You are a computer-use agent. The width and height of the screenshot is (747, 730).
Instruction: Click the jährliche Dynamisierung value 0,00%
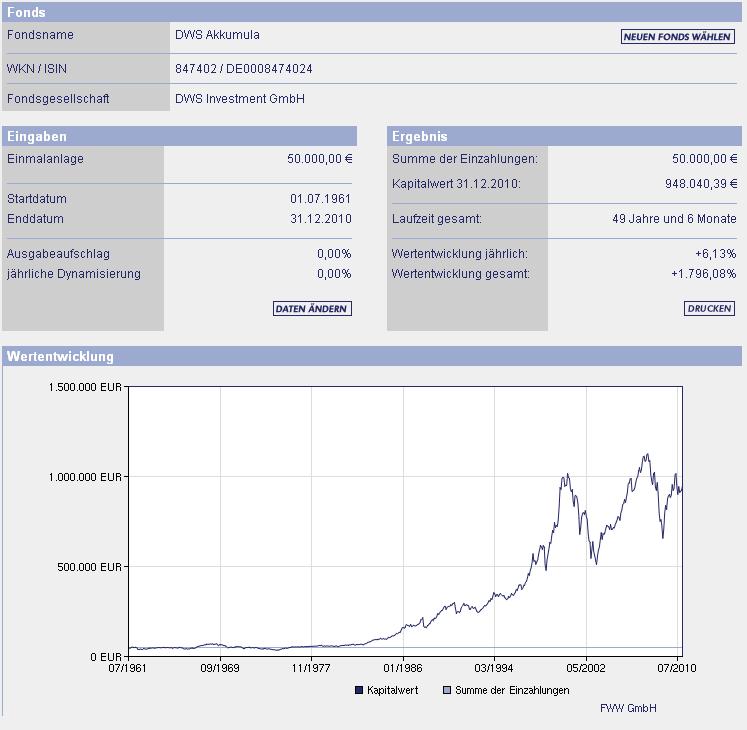click(334, 274)
